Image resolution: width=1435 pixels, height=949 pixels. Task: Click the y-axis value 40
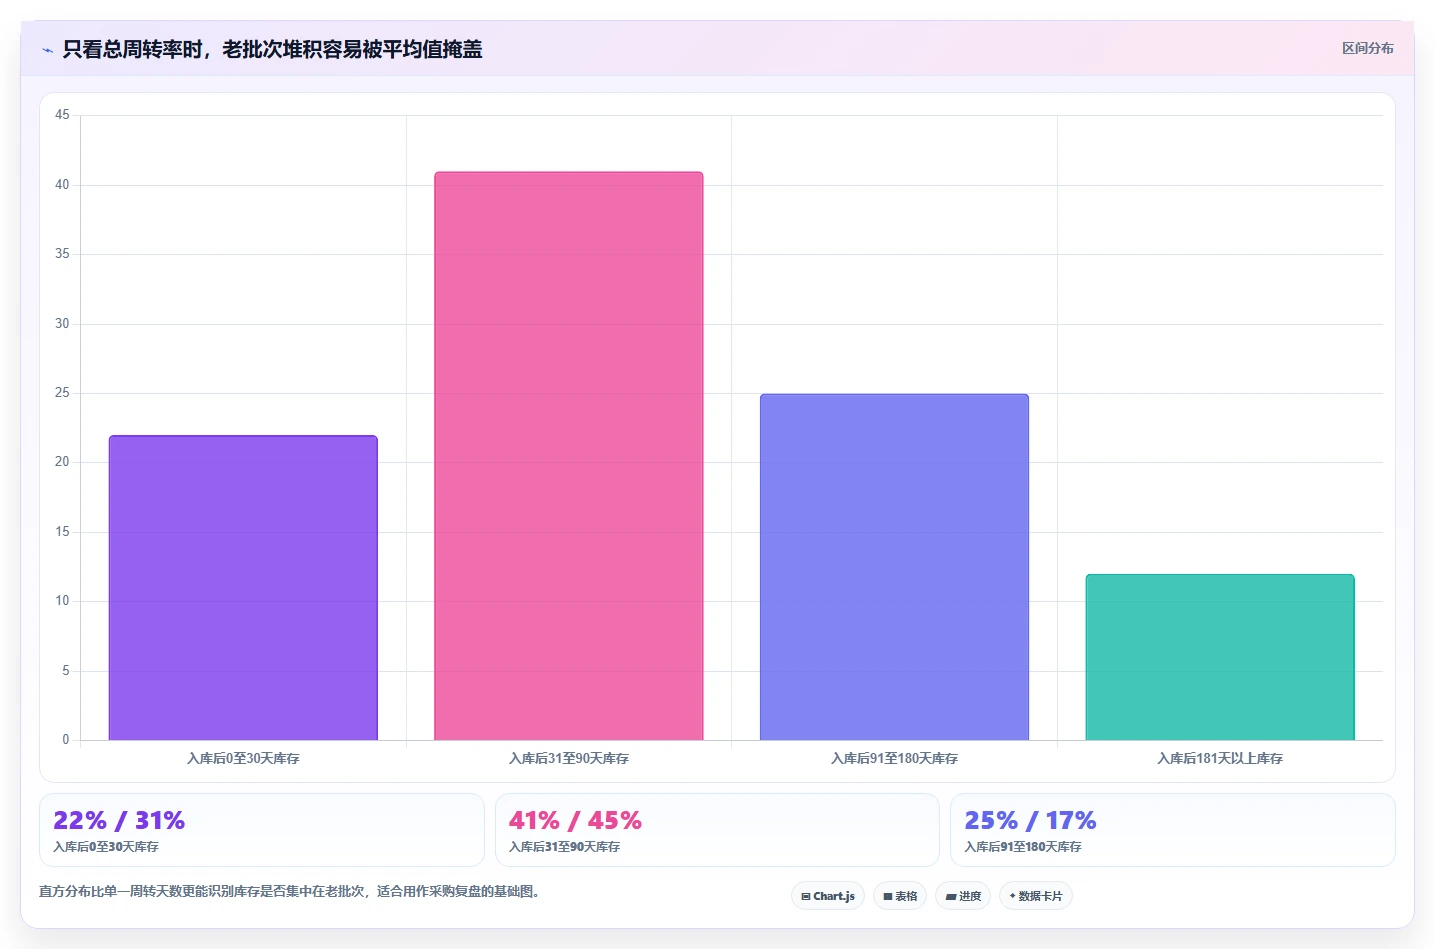pos(62,185)
